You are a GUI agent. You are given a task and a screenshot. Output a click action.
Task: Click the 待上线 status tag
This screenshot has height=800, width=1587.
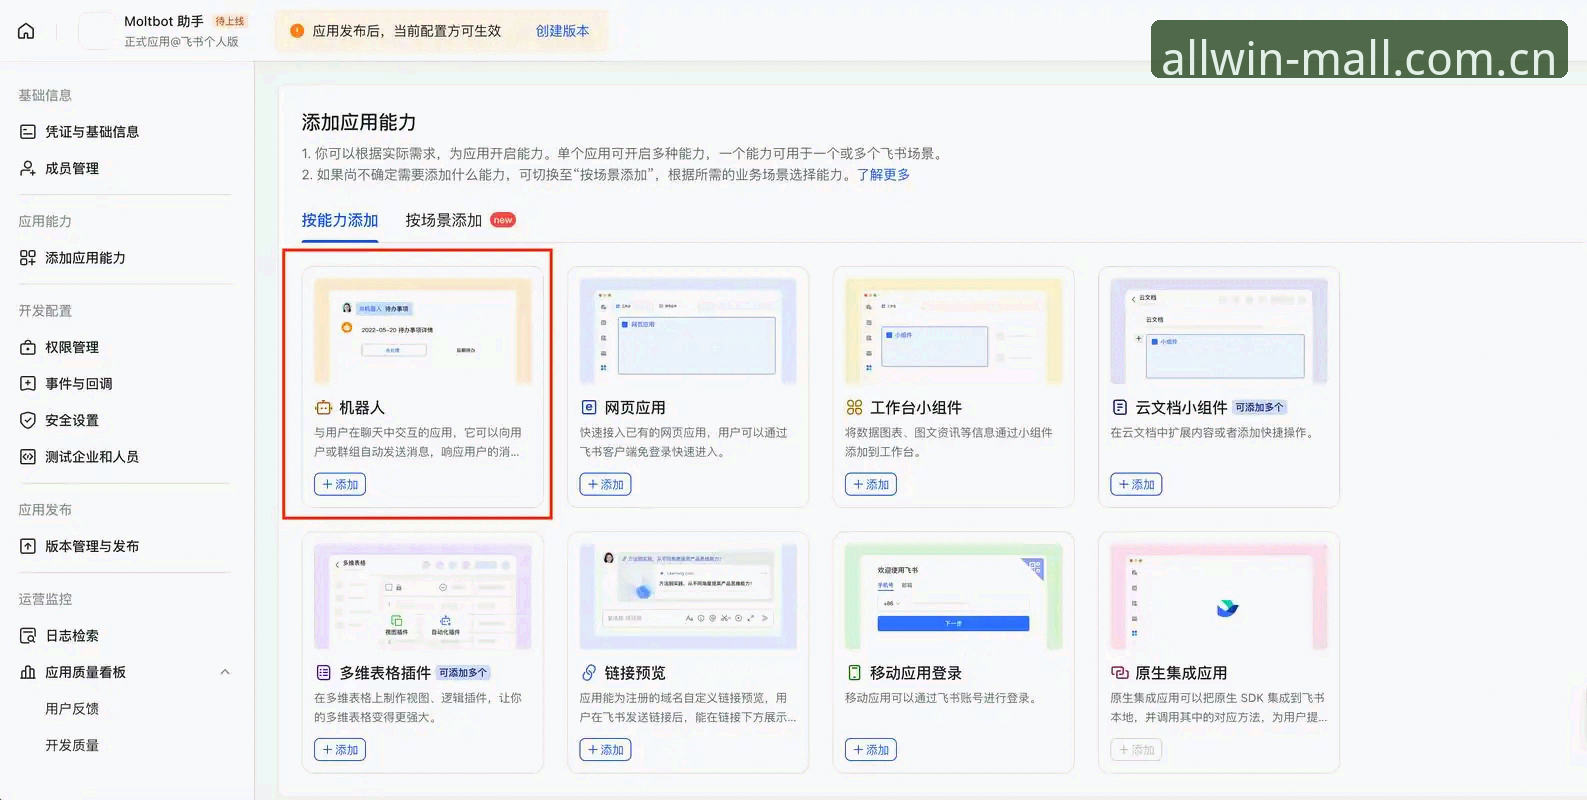pos(230,21)
